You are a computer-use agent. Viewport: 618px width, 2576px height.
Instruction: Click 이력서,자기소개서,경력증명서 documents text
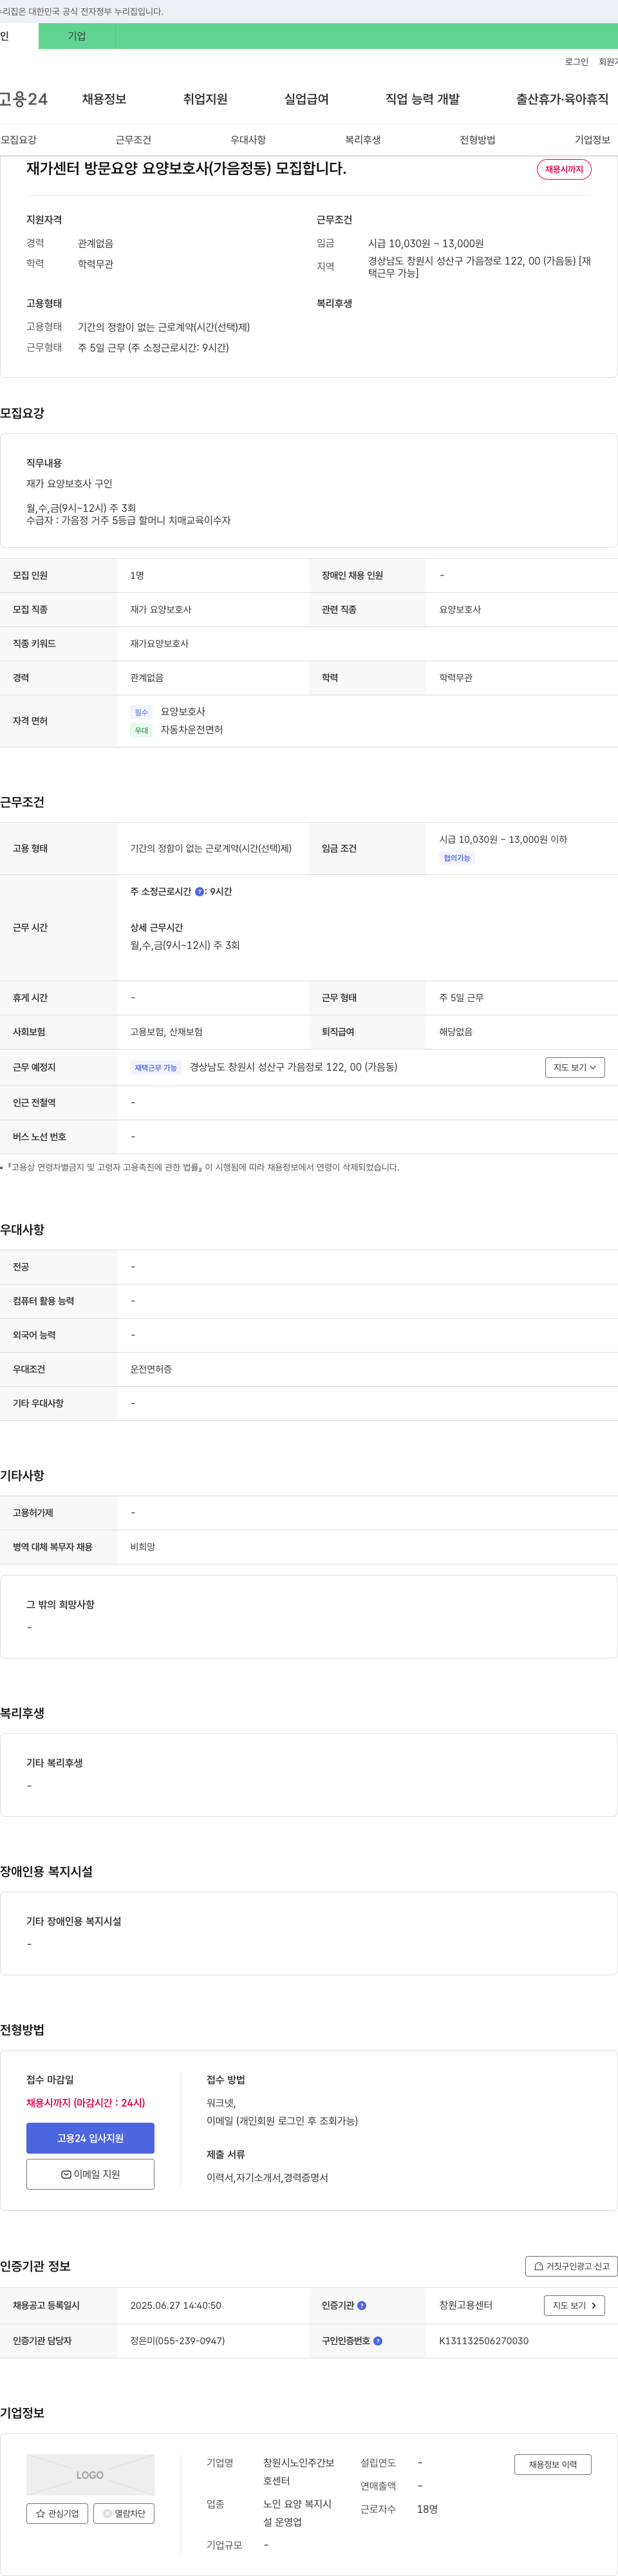[267, 2178]
